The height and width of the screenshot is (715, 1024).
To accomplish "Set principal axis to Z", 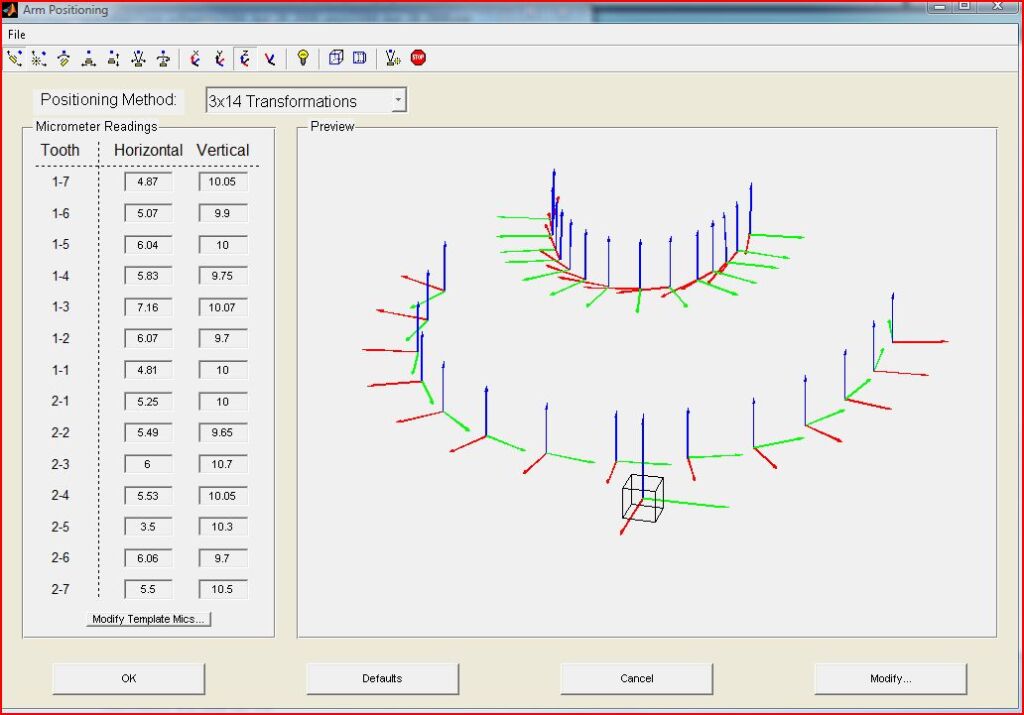I will [245, 59].
